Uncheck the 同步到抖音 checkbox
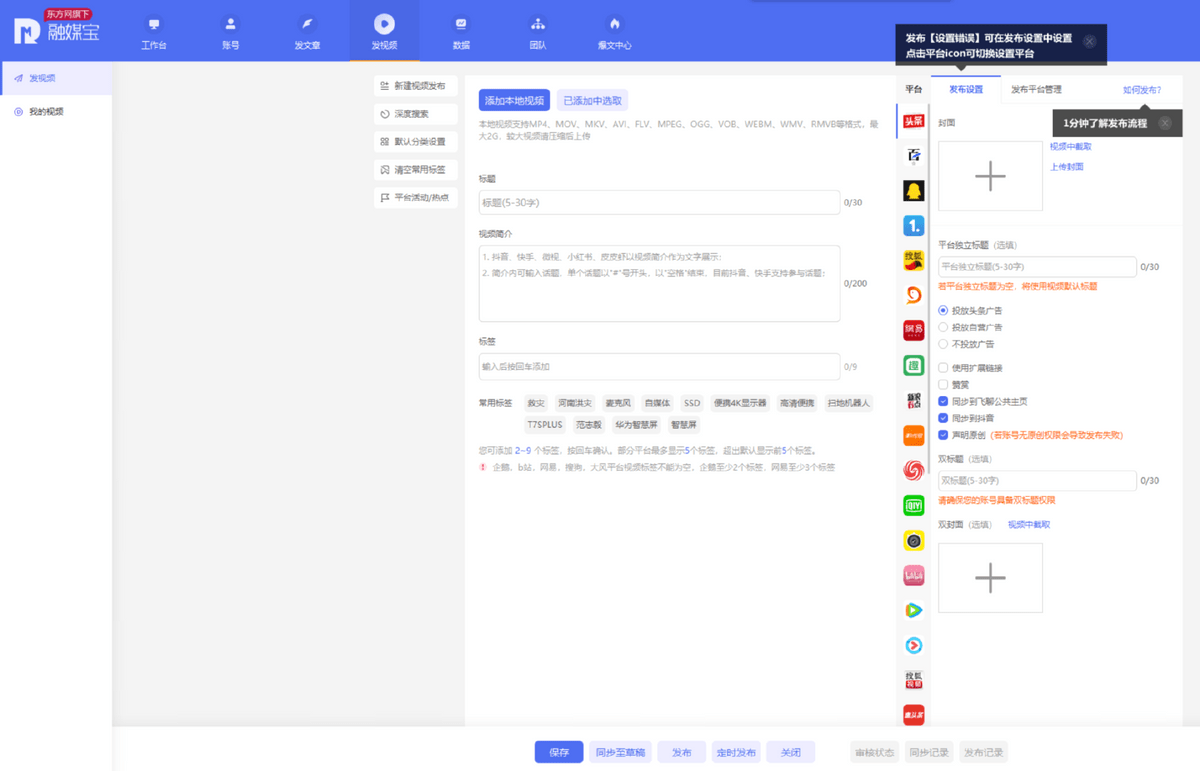Screen dimensions: 1200x771 943,418
